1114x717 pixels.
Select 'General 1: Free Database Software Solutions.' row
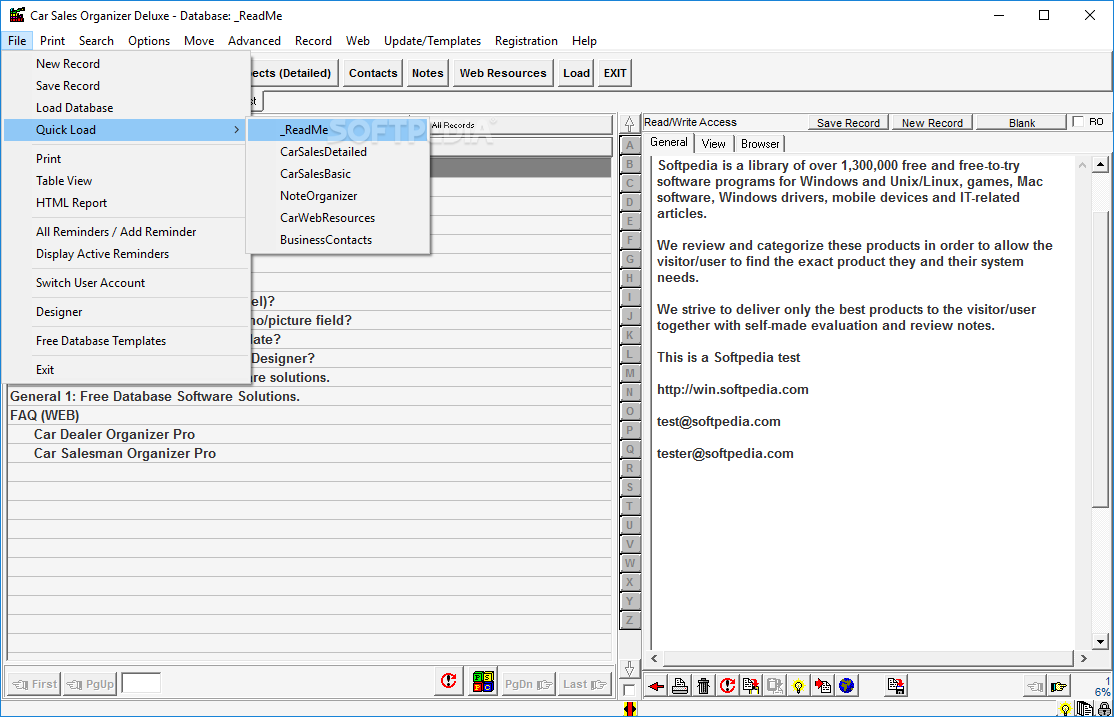310,396
